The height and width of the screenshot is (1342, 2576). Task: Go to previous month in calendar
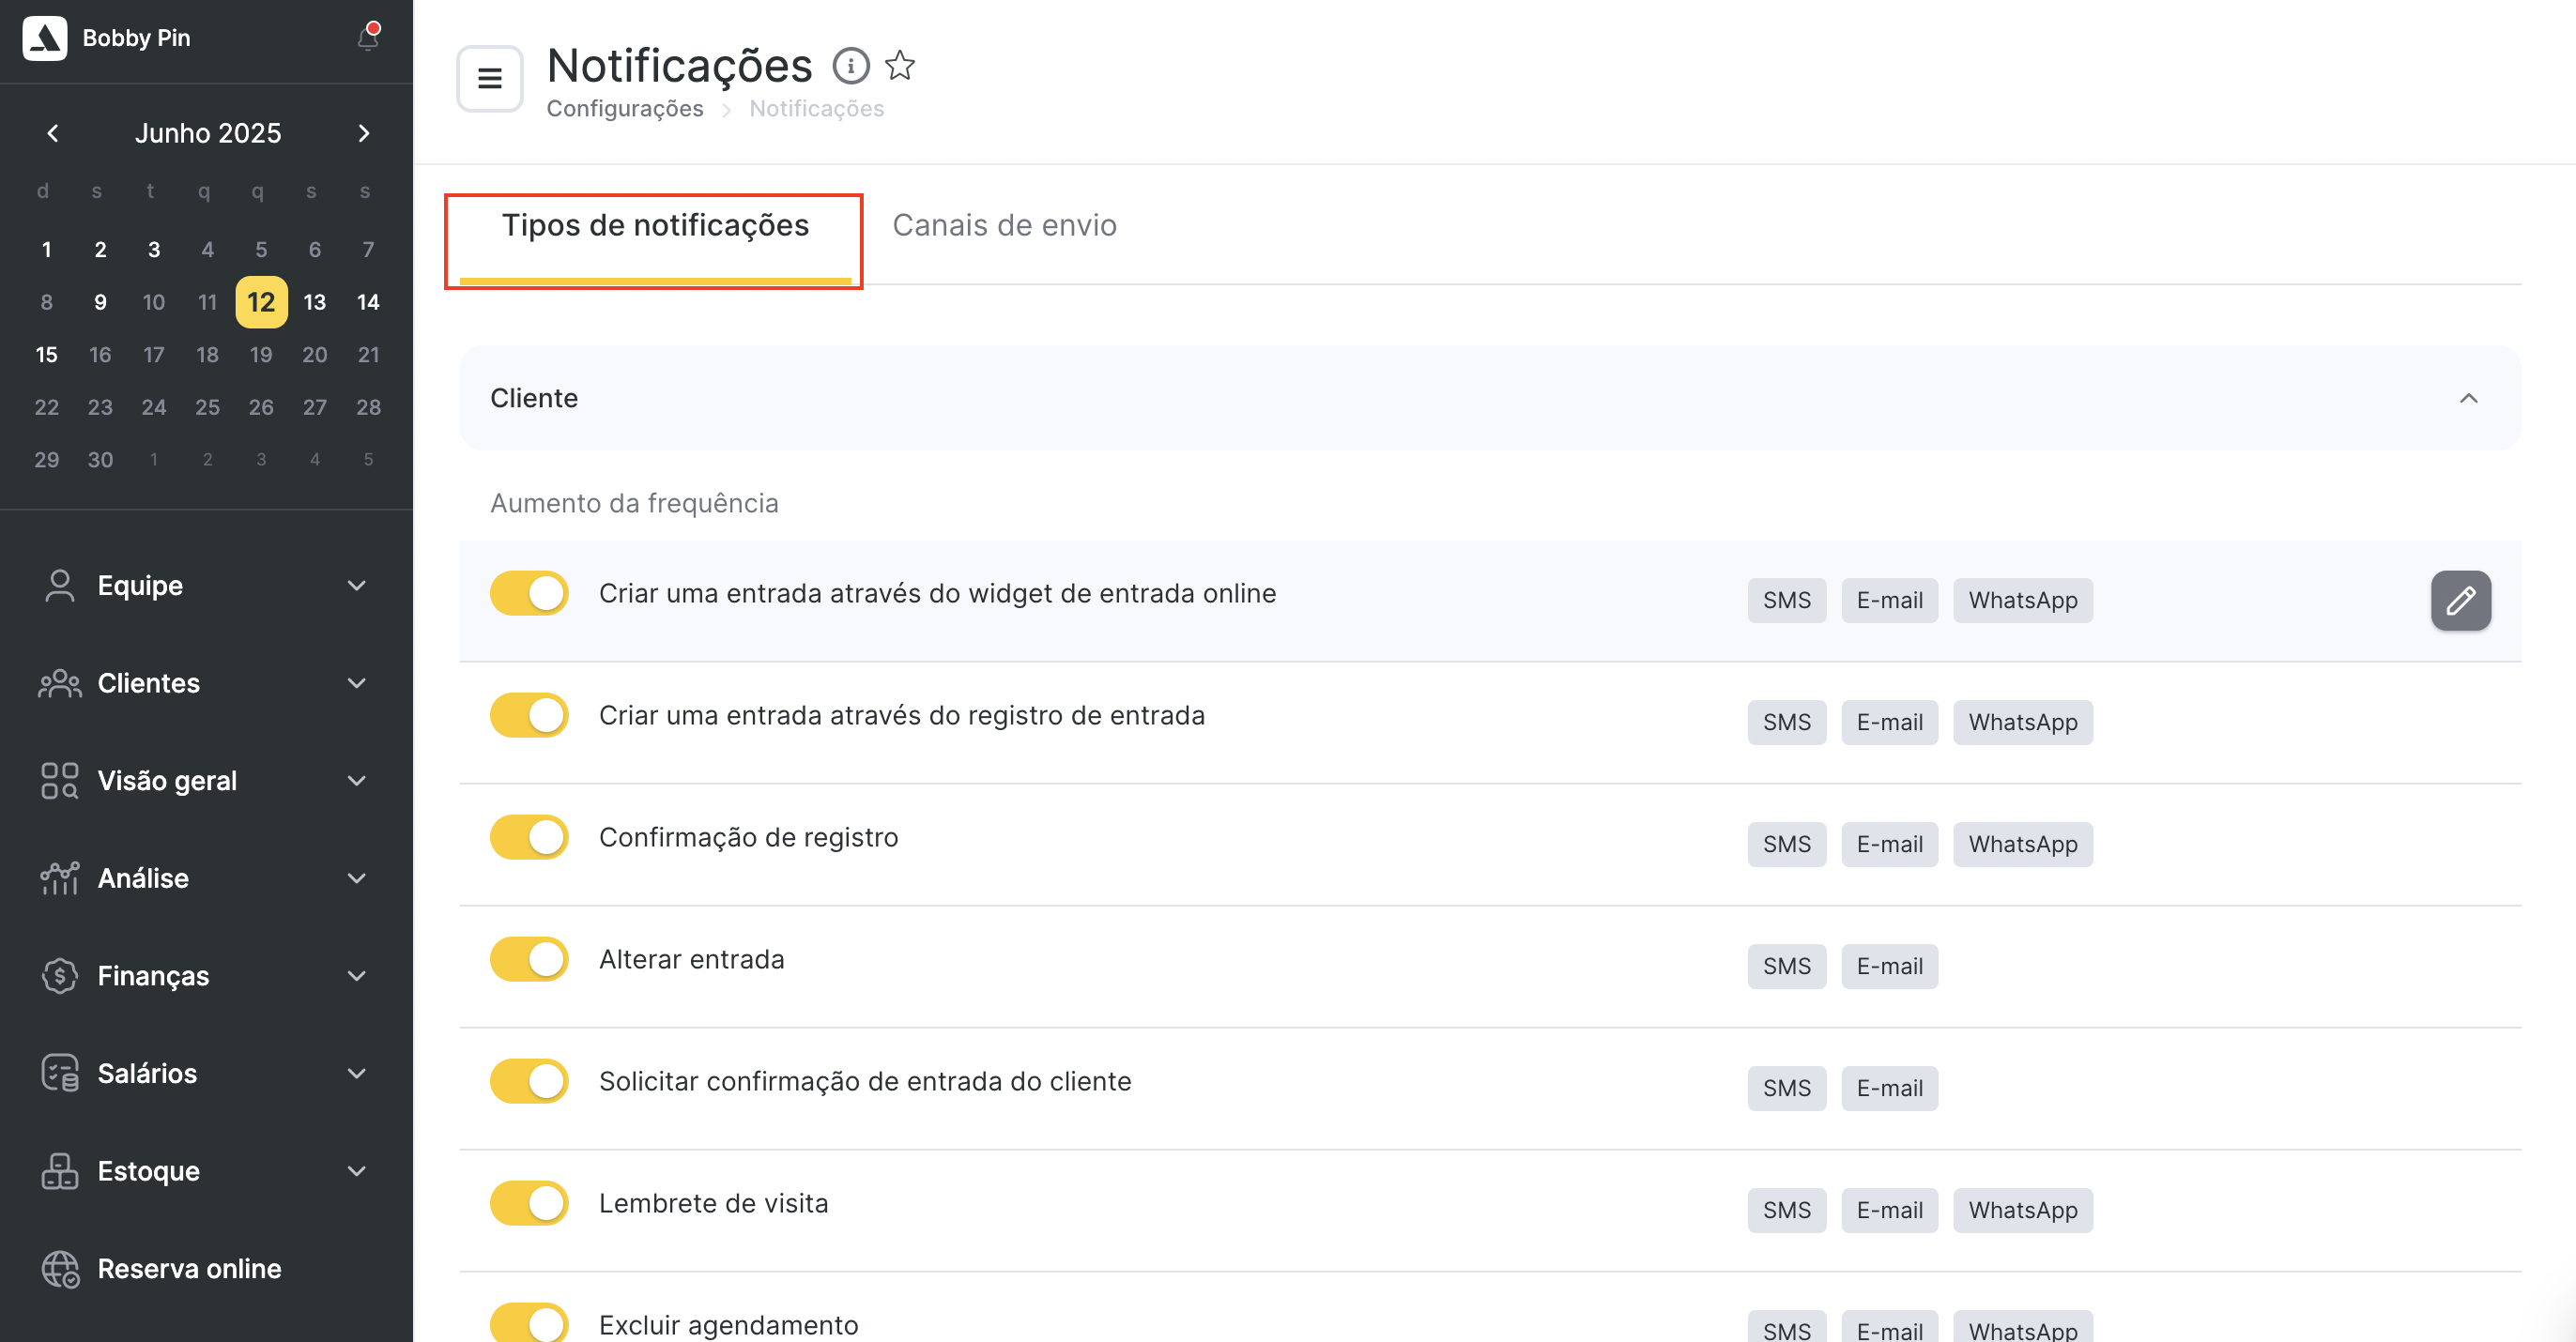coord(53,133)
